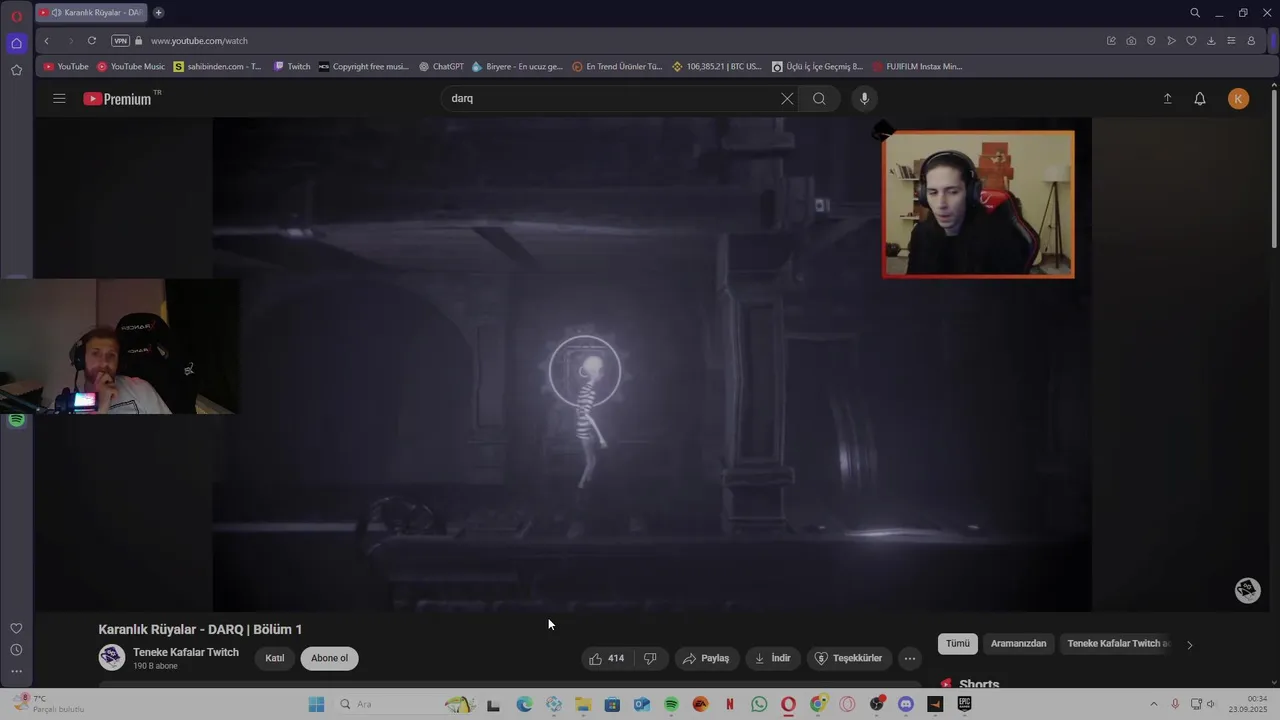Screen dimensions: 1280x720
Task: Click the Katıl join button
Action: pyautogui.click(x=275, y=658)
